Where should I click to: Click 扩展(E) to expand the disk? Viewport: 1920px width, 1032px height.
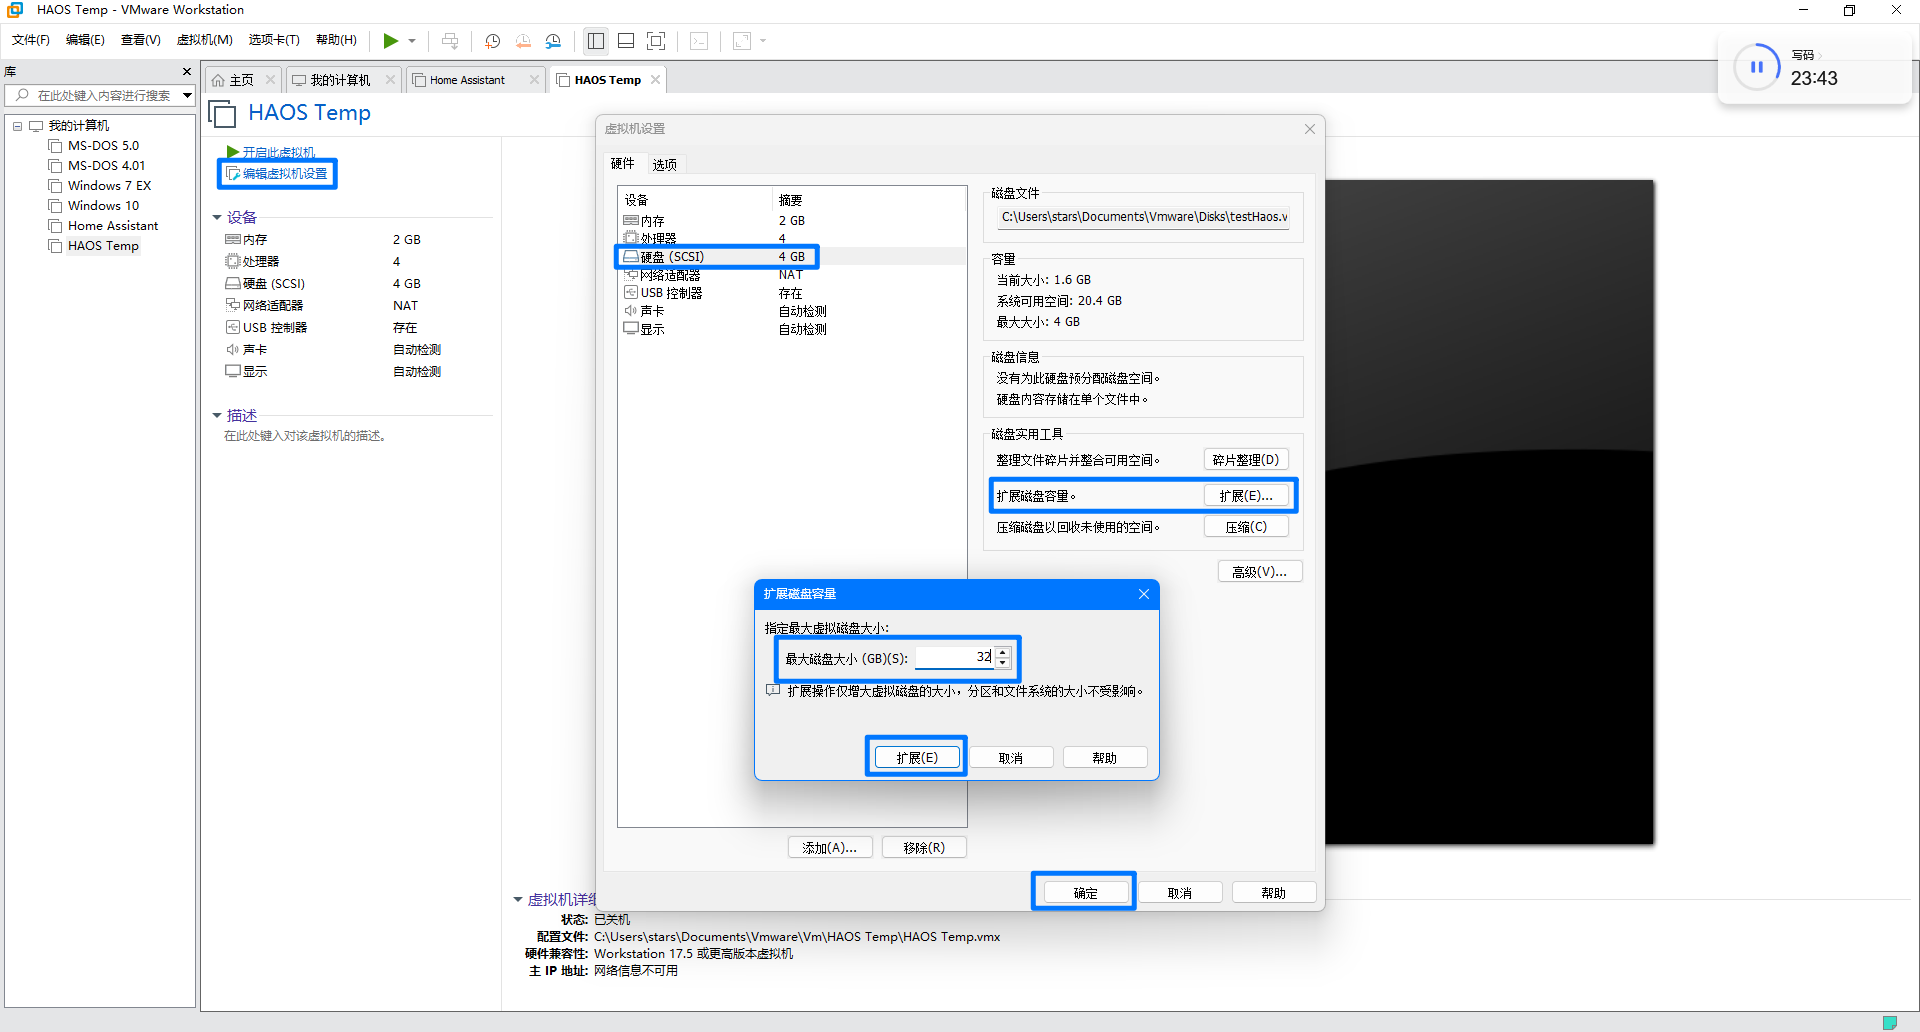(x=916, y=757)
